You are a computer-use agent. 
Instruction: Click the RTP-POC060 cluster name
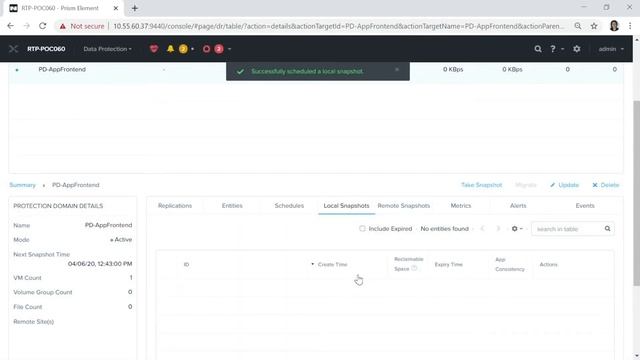tap(46, 49)
